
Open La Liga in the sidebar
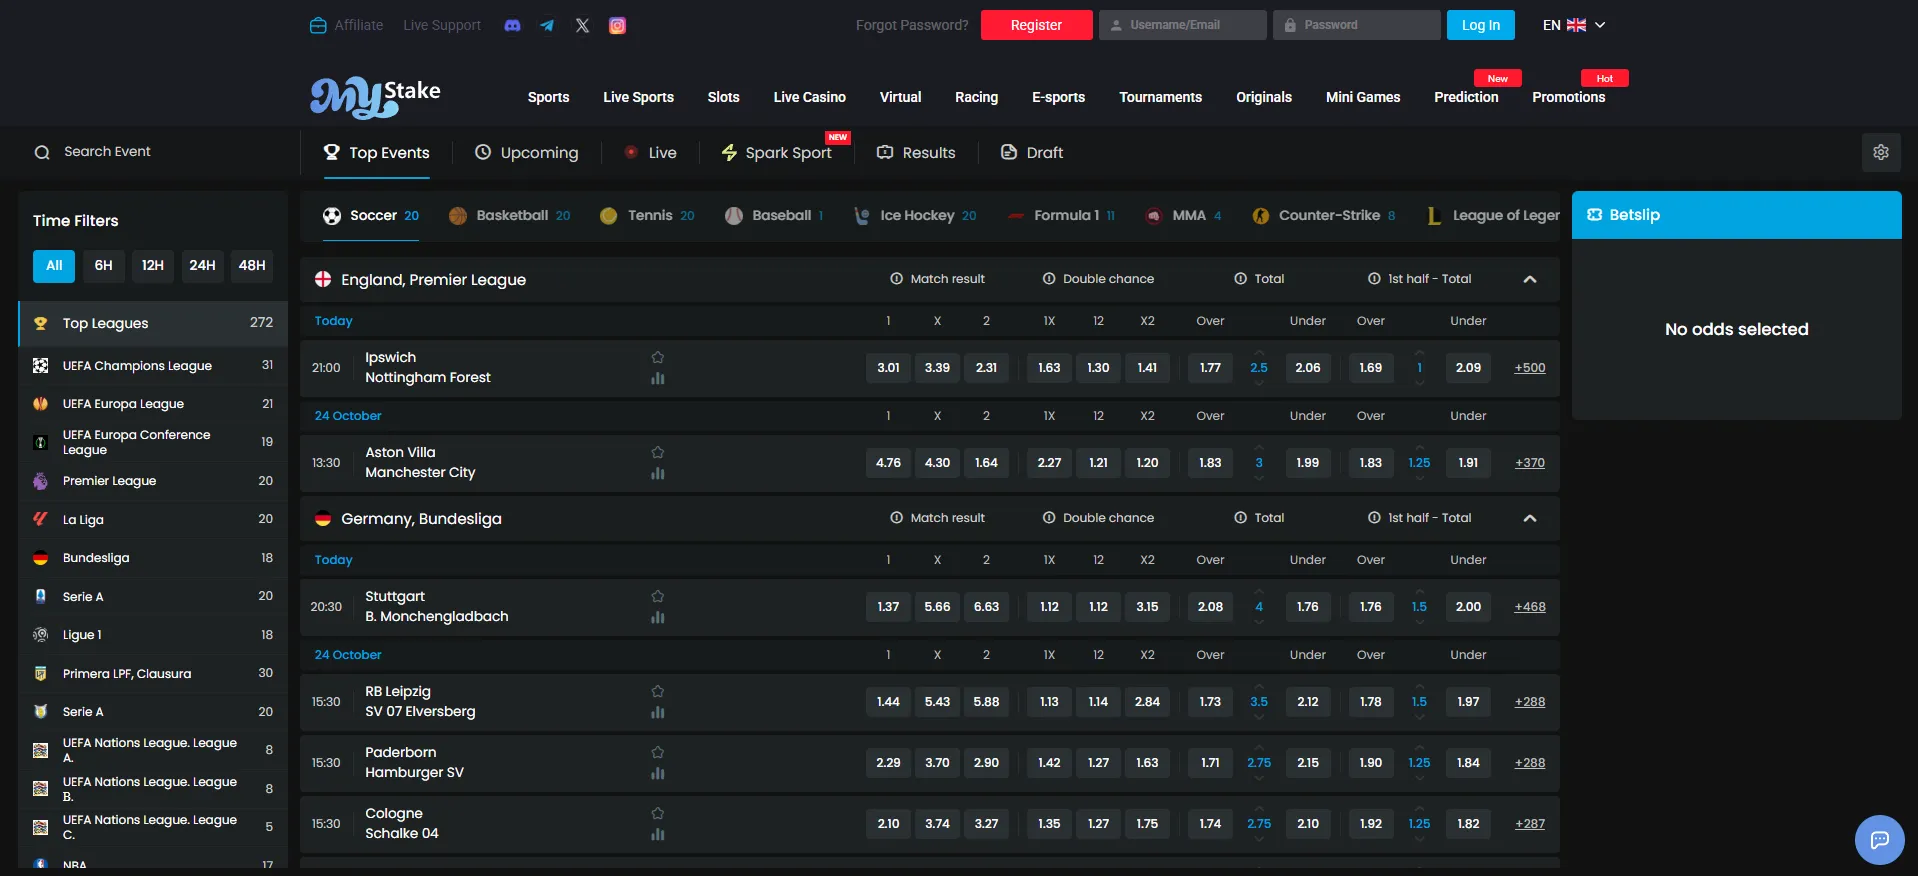153,519
